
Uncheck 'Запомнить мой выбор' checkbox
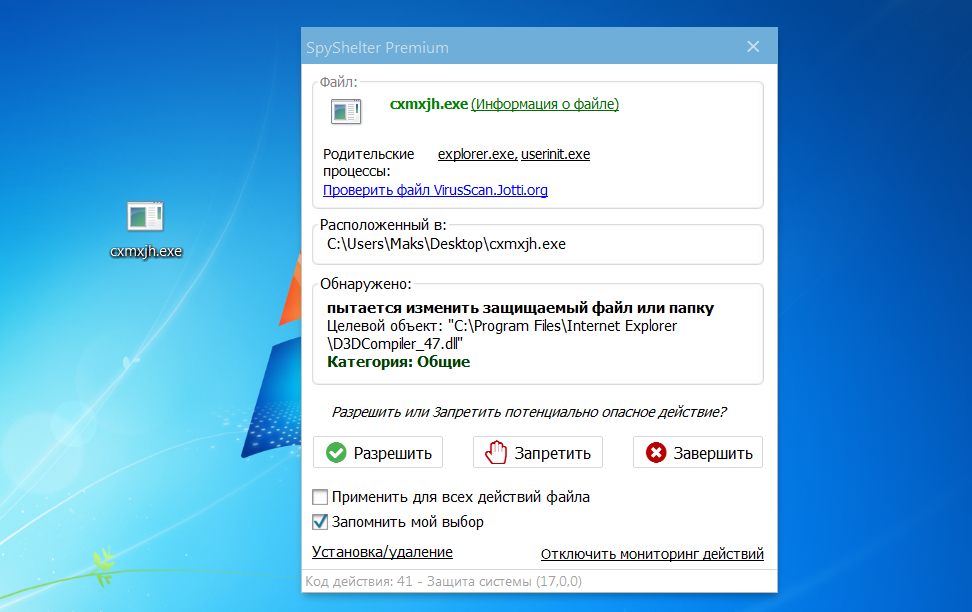tap(320, 521)
